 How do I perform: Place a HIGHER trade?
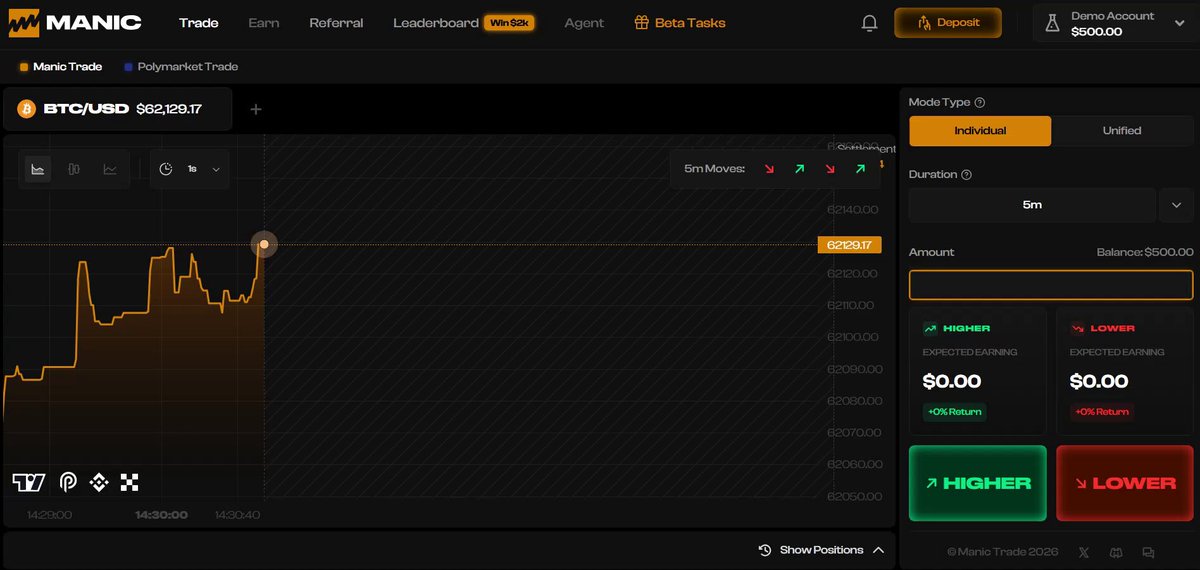[x=978, y=483]
